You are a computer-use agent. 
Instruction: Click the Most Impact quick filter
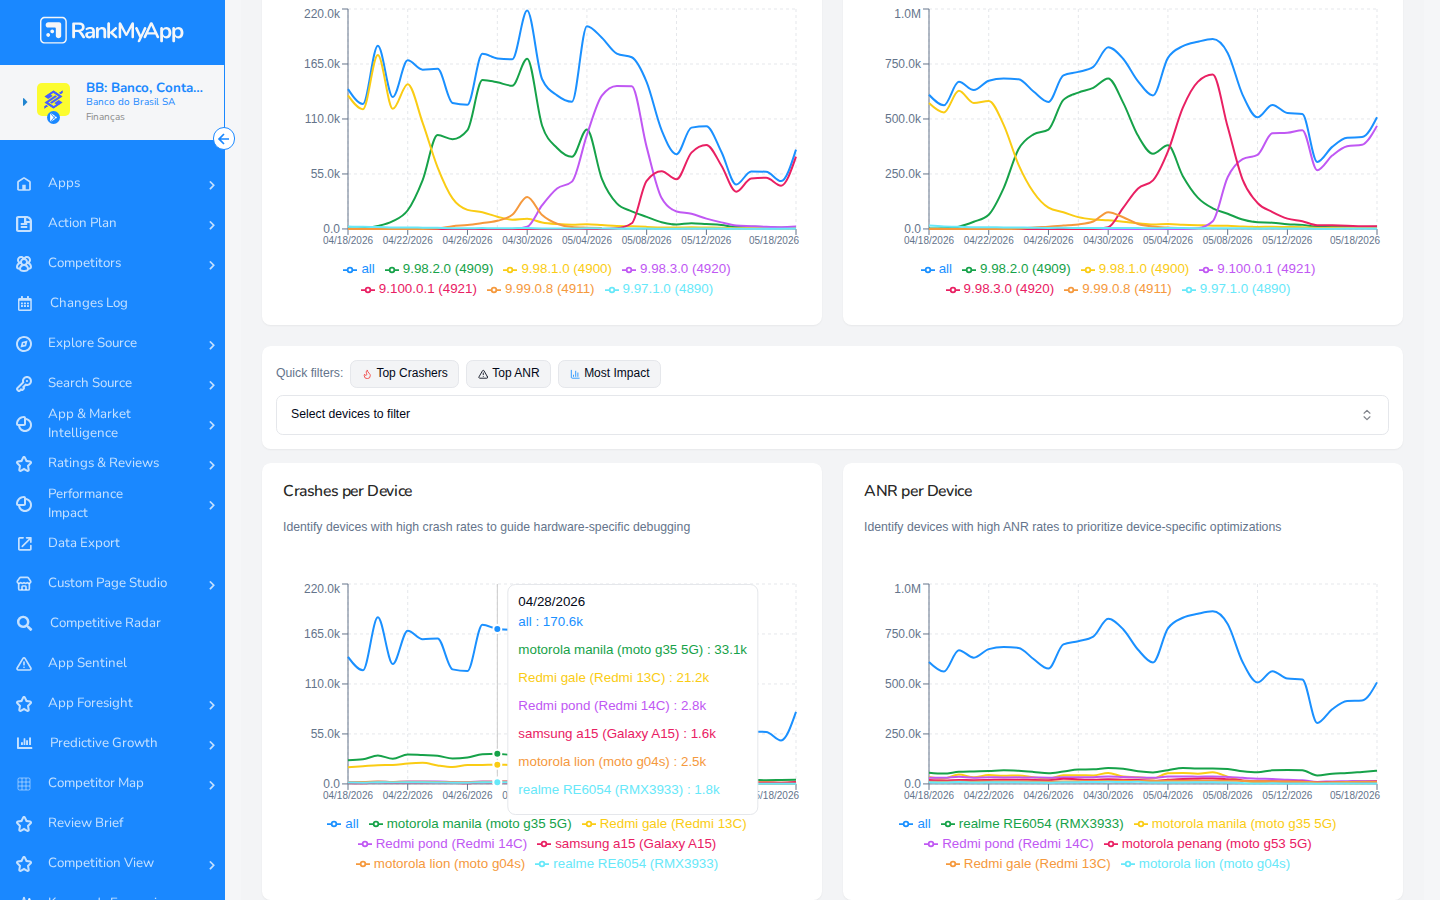(609, 374)
